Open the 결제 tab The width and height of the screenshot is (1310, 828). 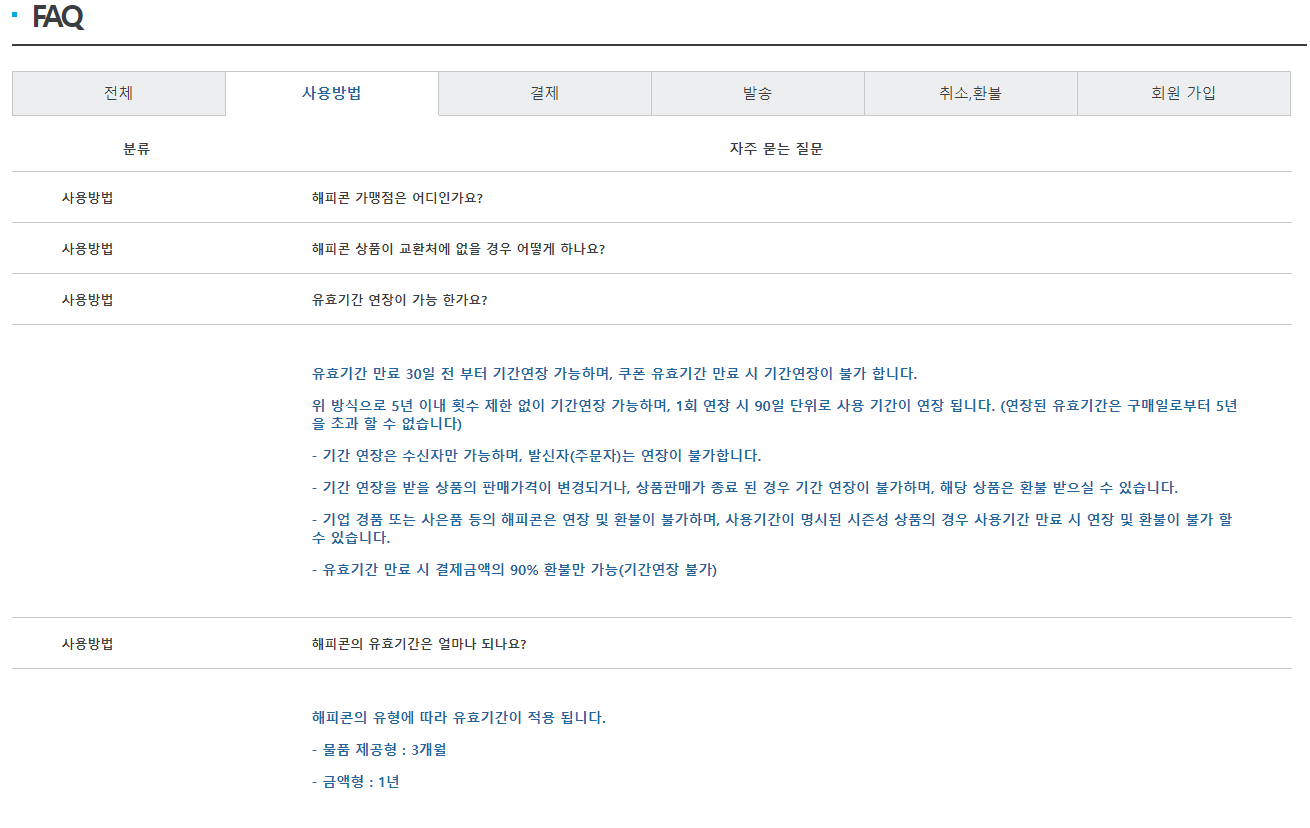[544, 92]
